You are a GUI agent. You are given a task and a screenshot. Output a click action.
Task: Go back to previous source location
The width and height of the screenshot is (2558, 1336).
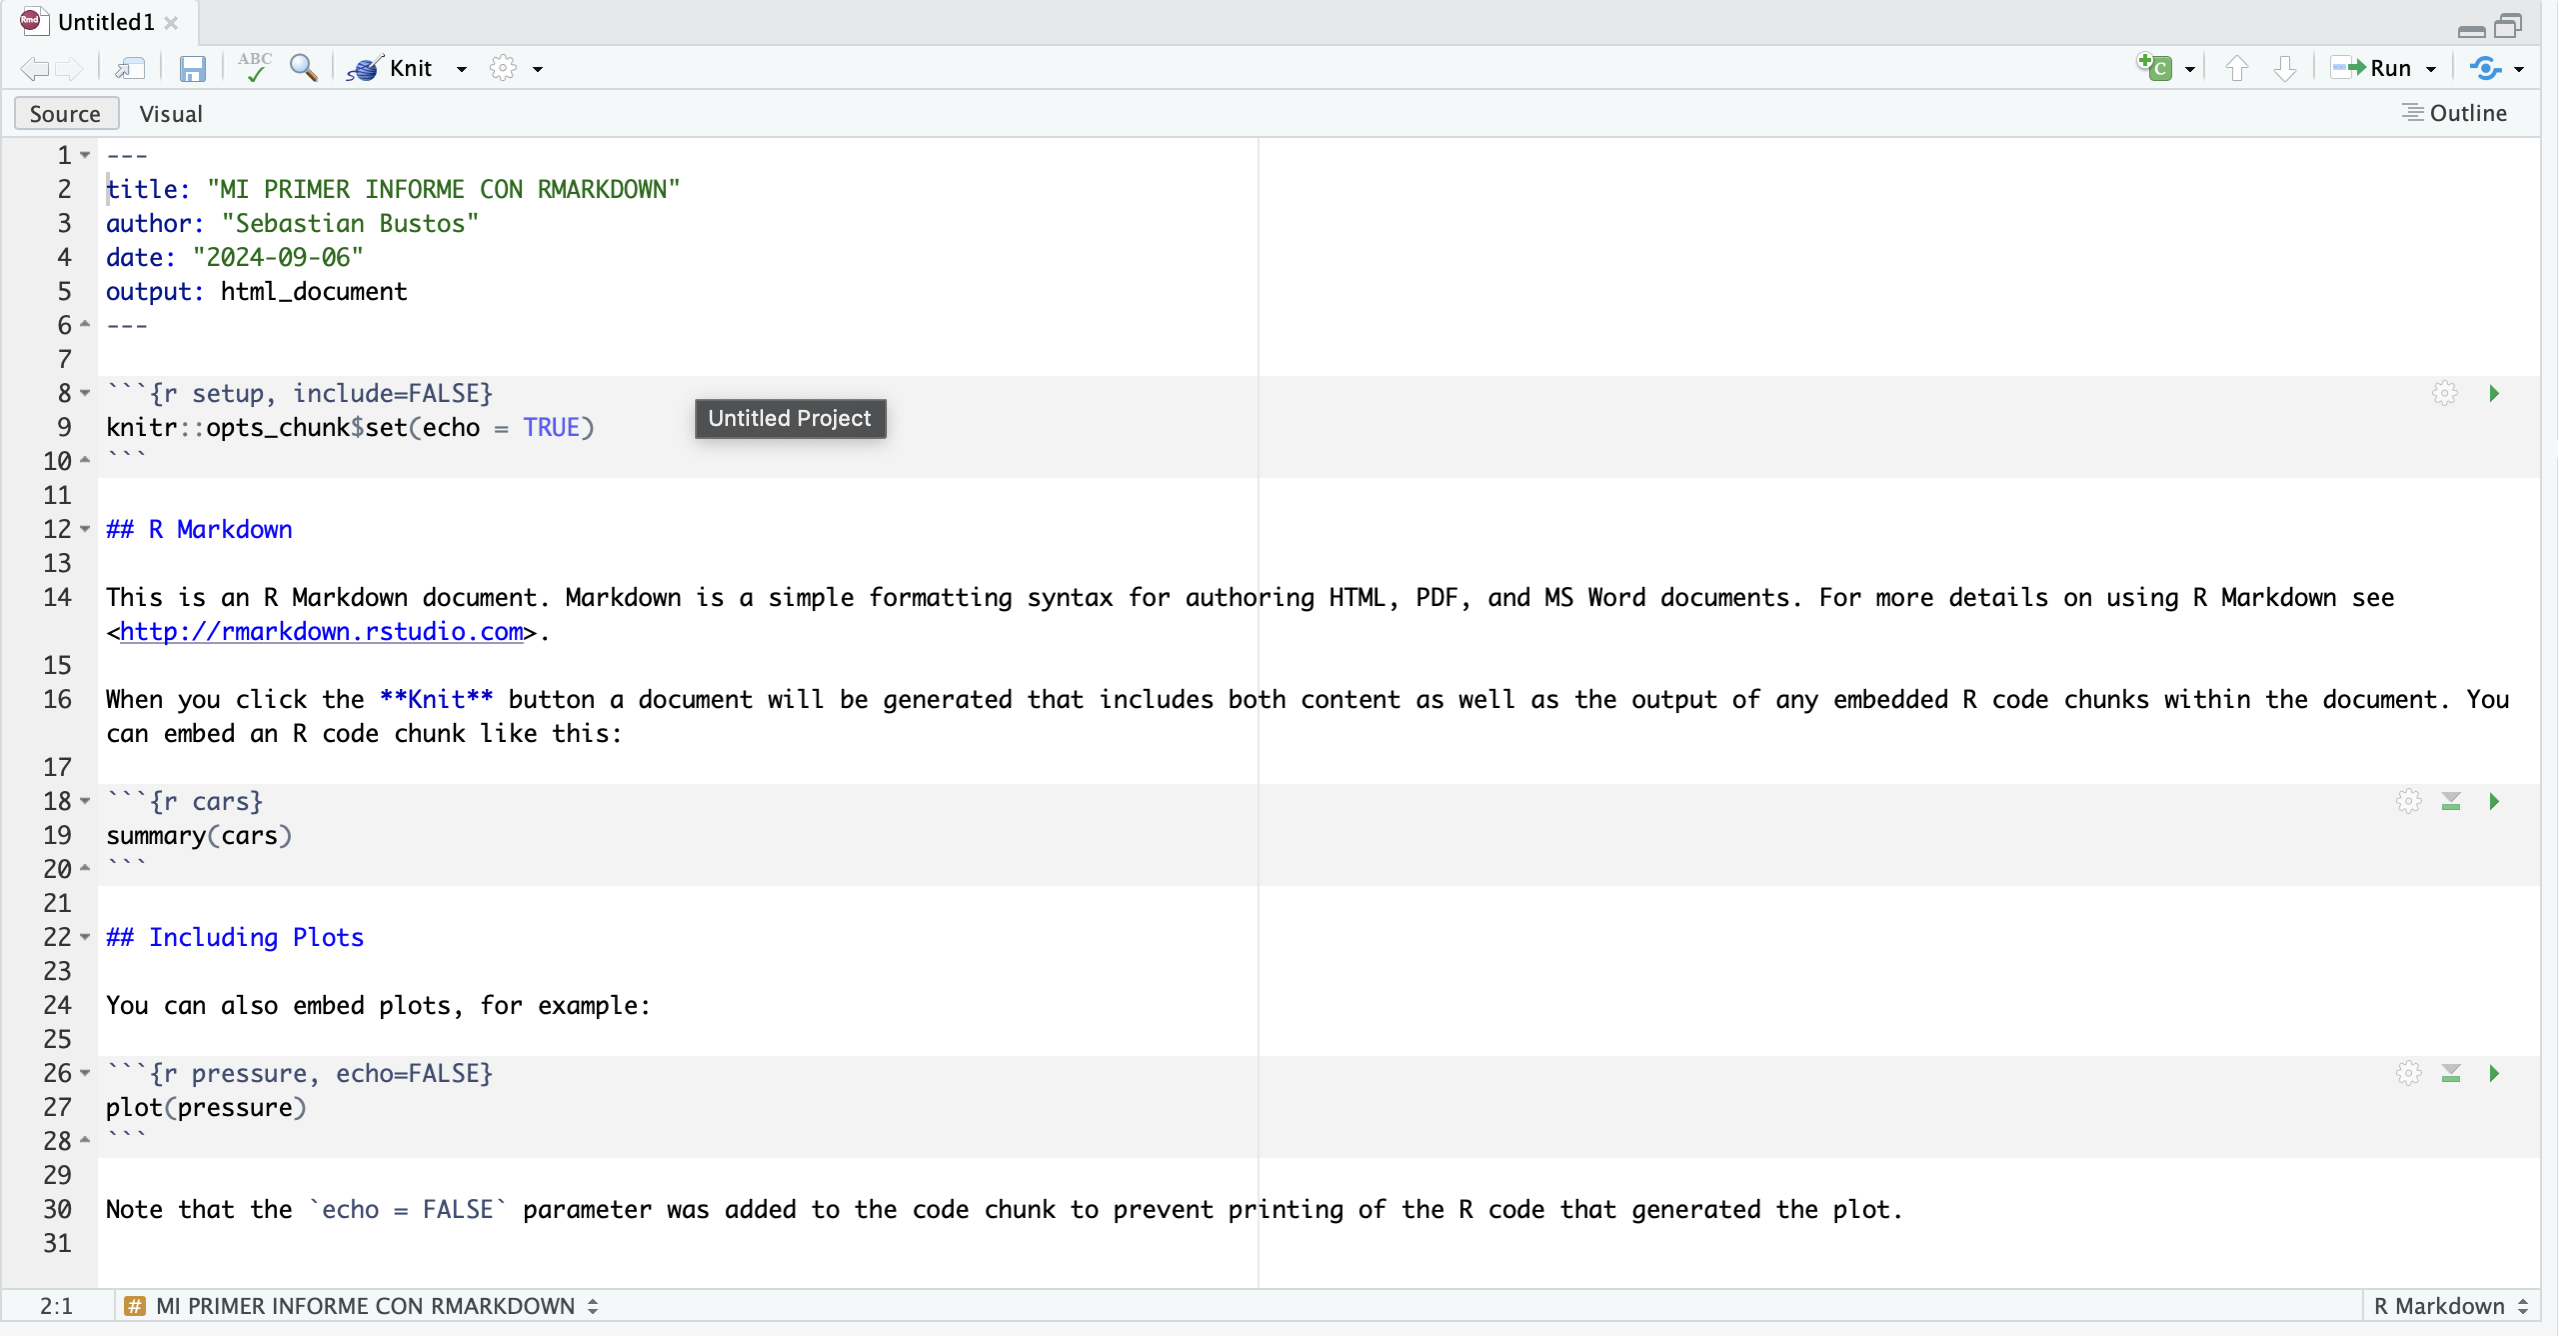tap(34, 68)
